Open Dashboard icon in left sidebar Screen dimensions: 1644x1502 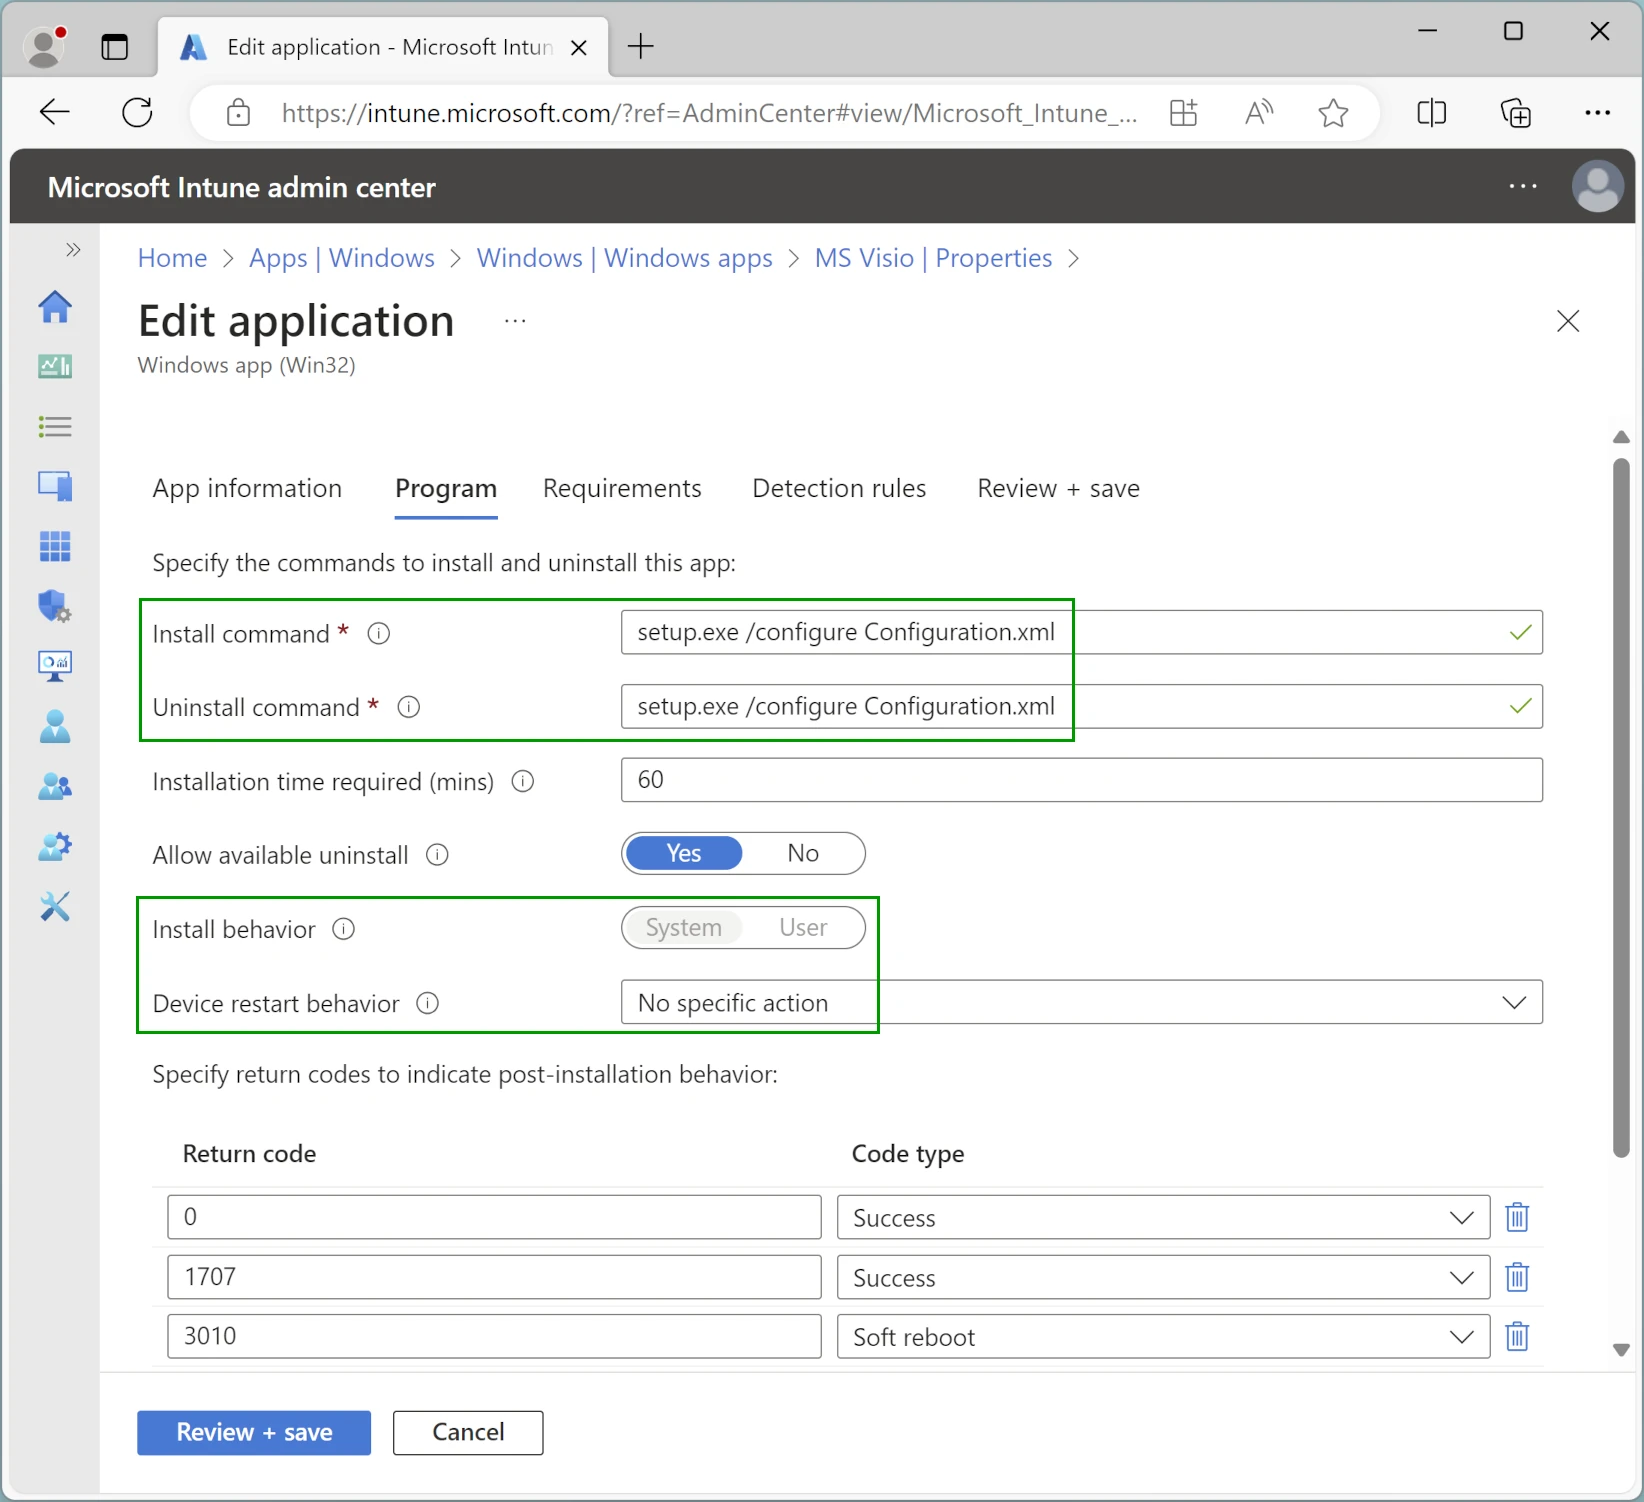[55, 367]
